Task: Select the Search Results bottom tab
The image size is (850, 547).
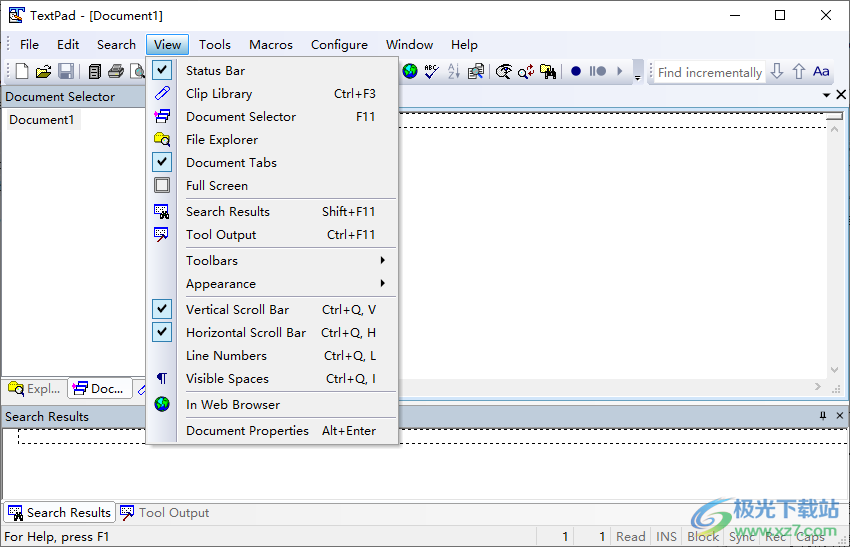Action: (x=60, y=512)
